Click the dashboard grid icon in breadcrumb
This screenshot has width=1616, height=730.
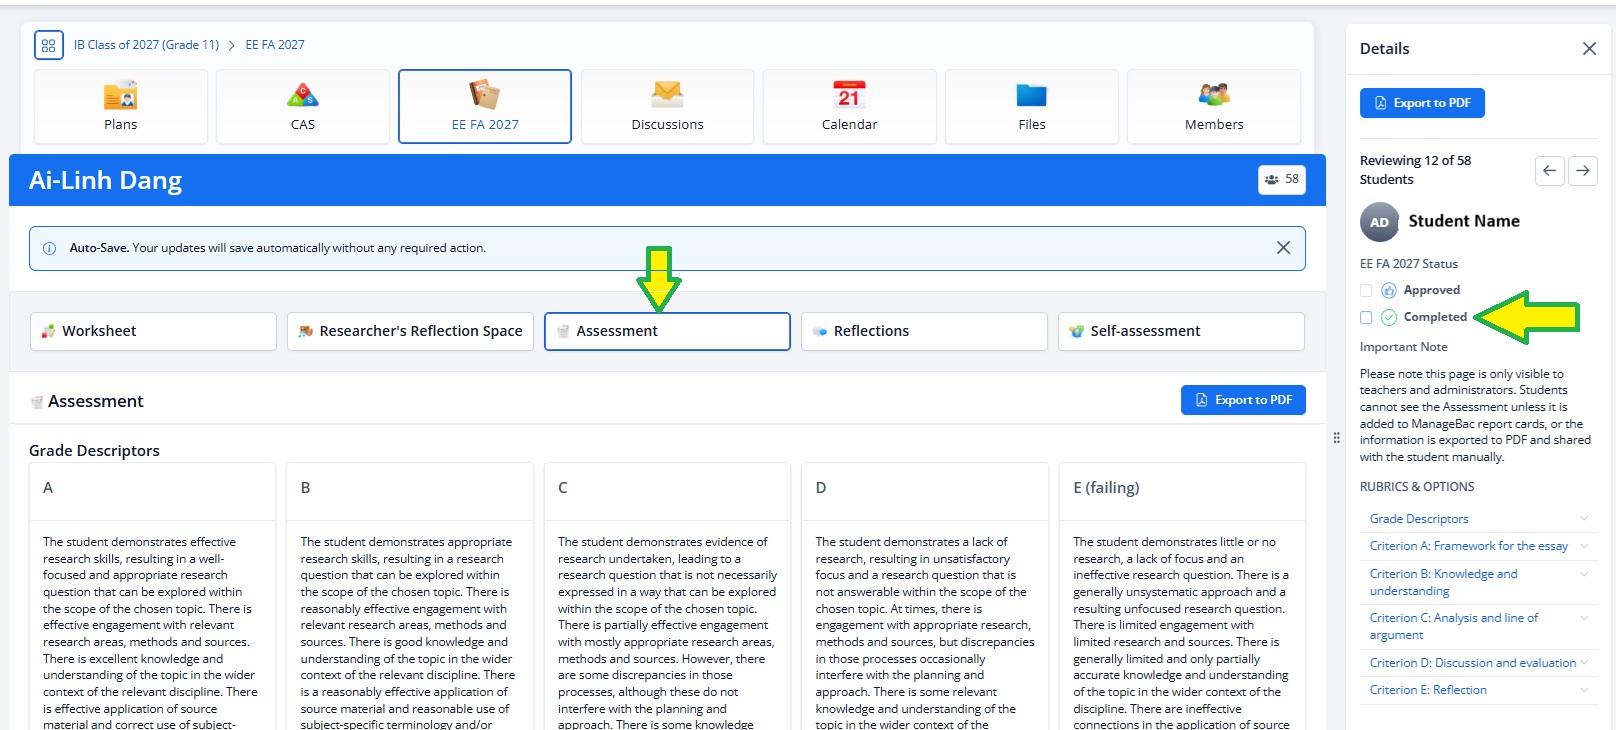pos(48,45)
